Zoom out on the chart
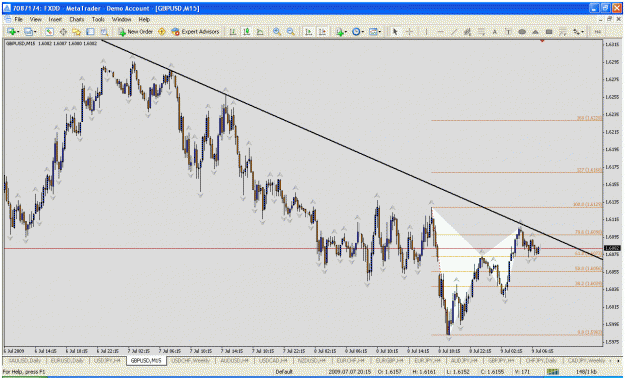Viewport: 625px width, 378px height. click(x=291, y=32)
